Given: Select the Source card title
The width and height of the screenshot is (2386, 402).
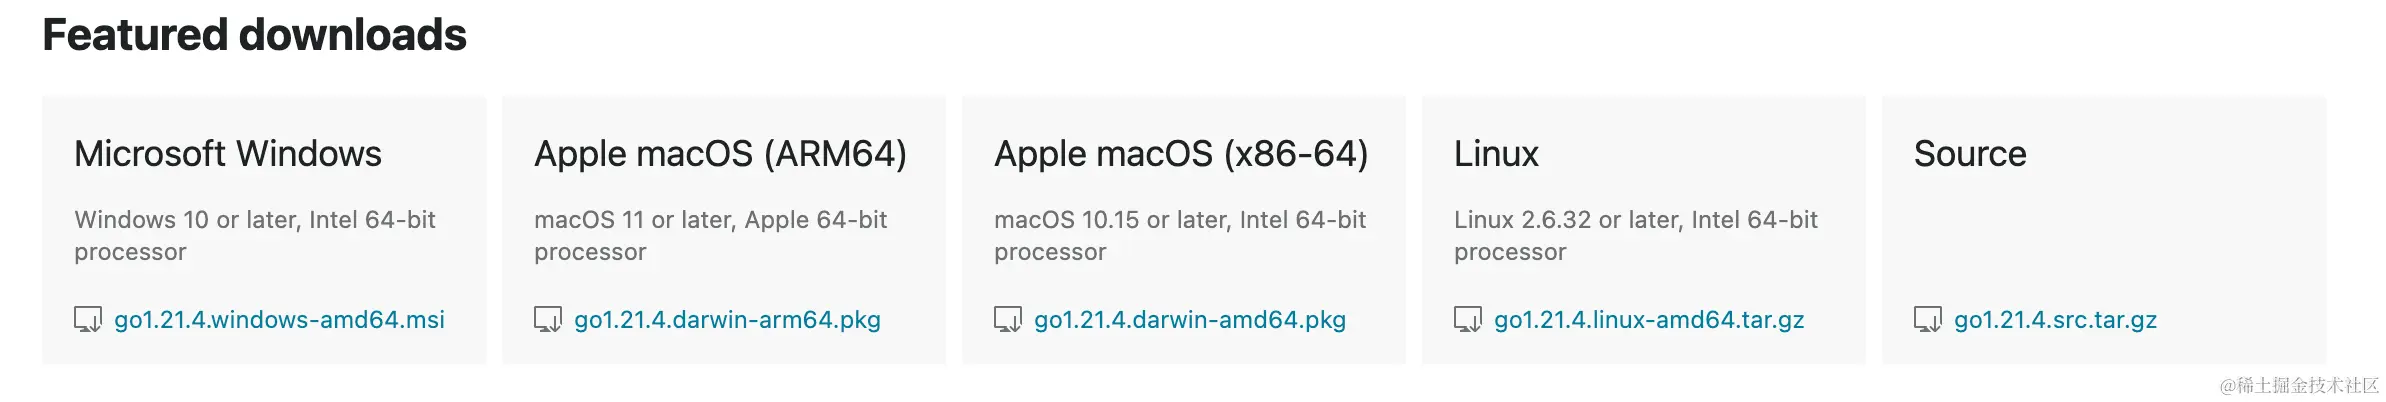Looking at the screenshot, I should tap(1970, 154).
